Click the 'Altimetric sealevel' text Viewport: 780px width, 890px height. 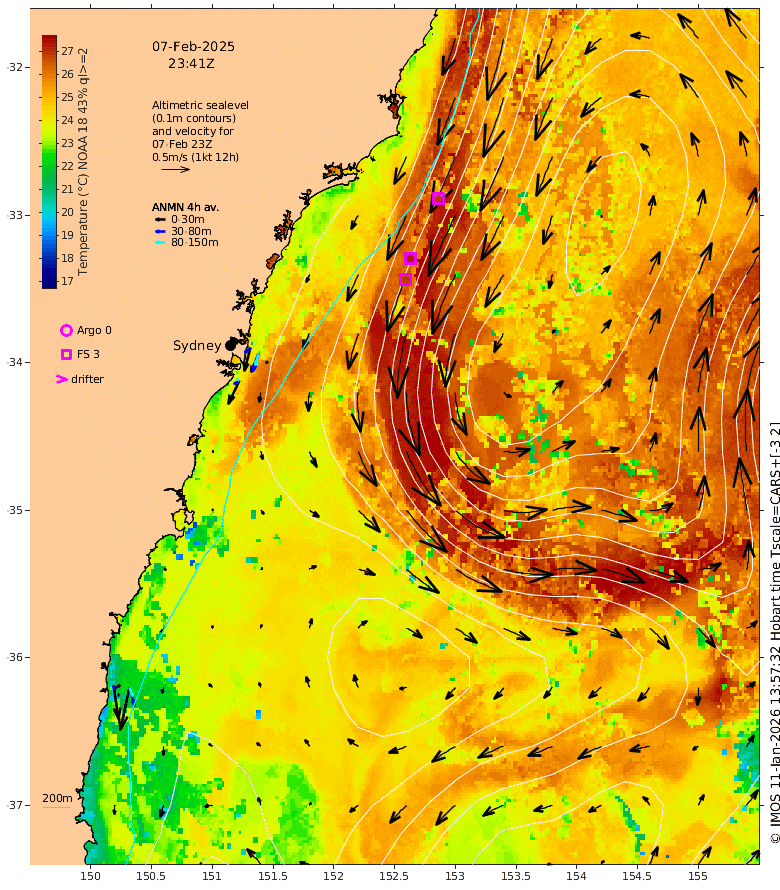click(200, 105)
